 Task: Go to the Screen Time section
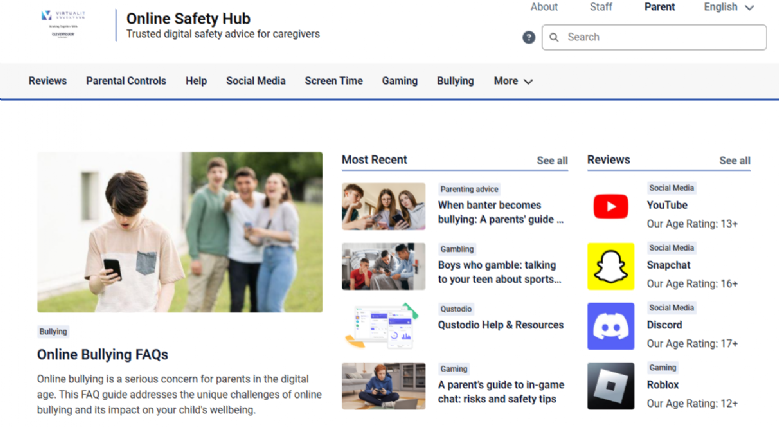(333, 81)
